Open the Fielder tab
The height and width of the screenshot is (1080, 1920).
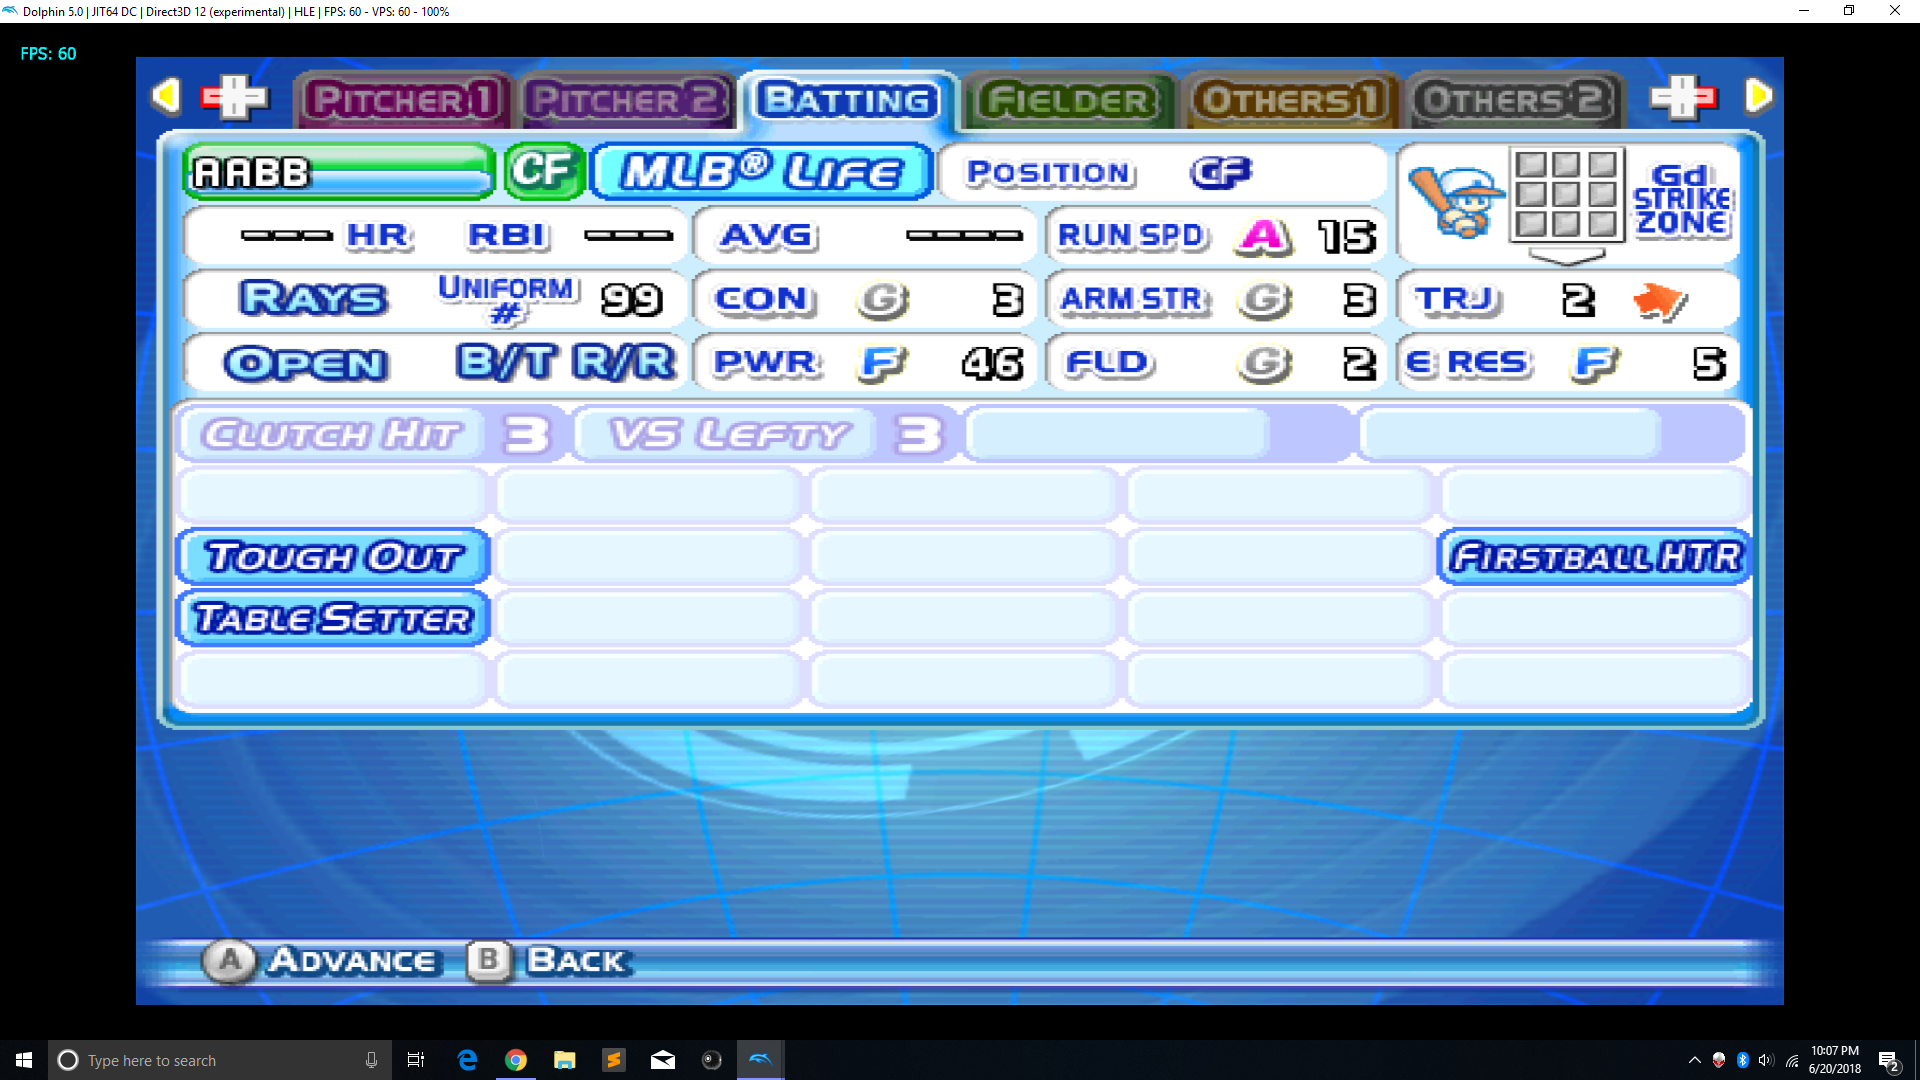[x=1068, y=100]
